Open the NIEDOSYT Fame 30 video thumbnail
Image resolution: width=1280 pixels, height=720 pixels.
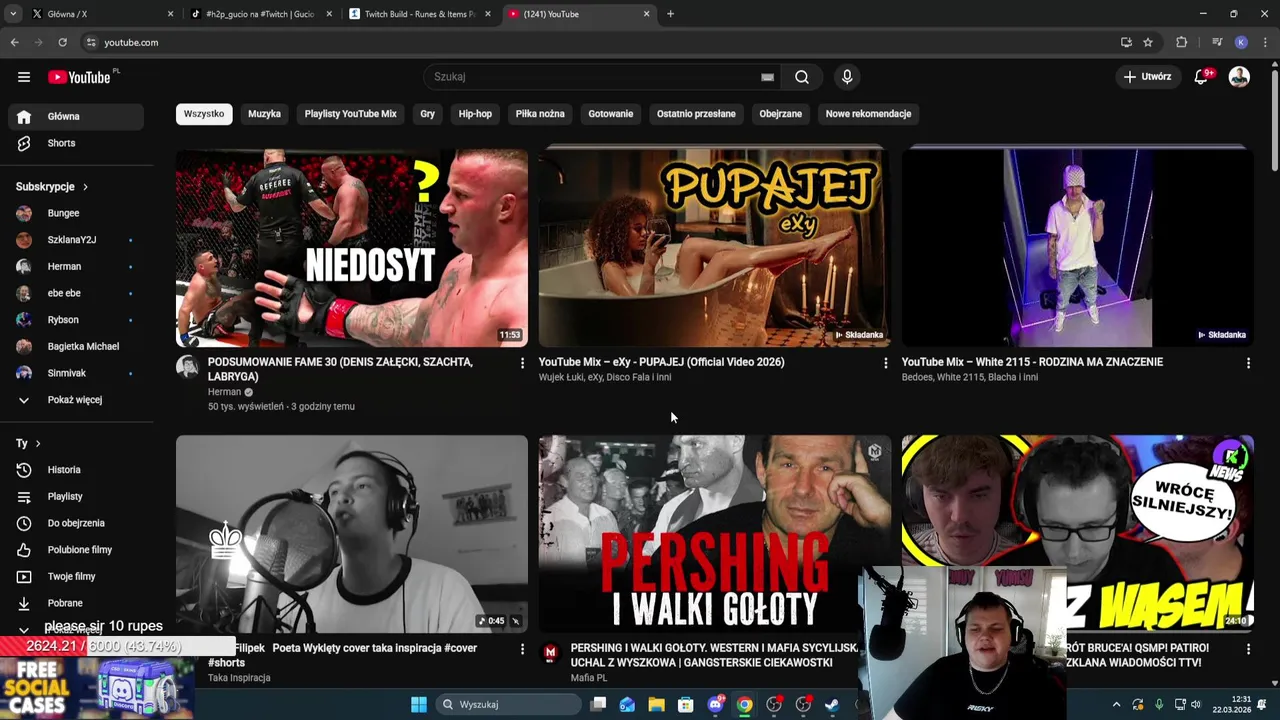click(x=352, y=248)
